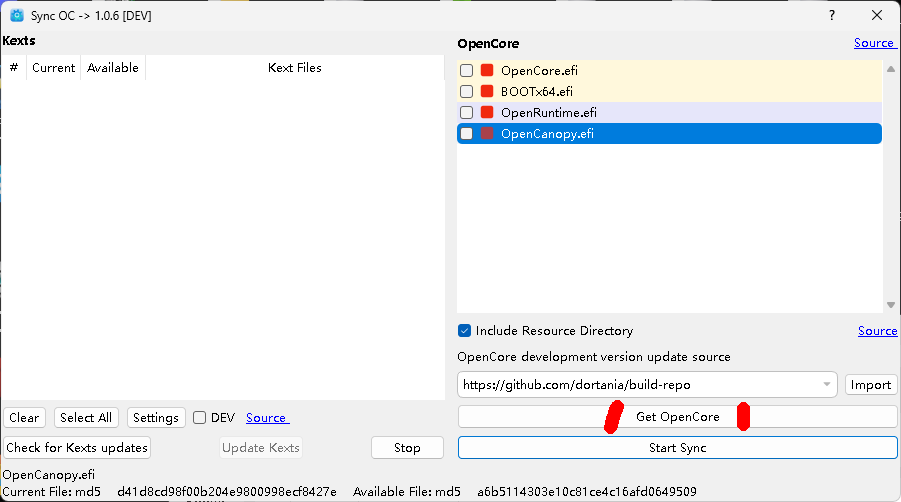Click the red status square beside OpenRuntime.efi
This screenshot has width=901, height=502.
[x=487, y=112]
